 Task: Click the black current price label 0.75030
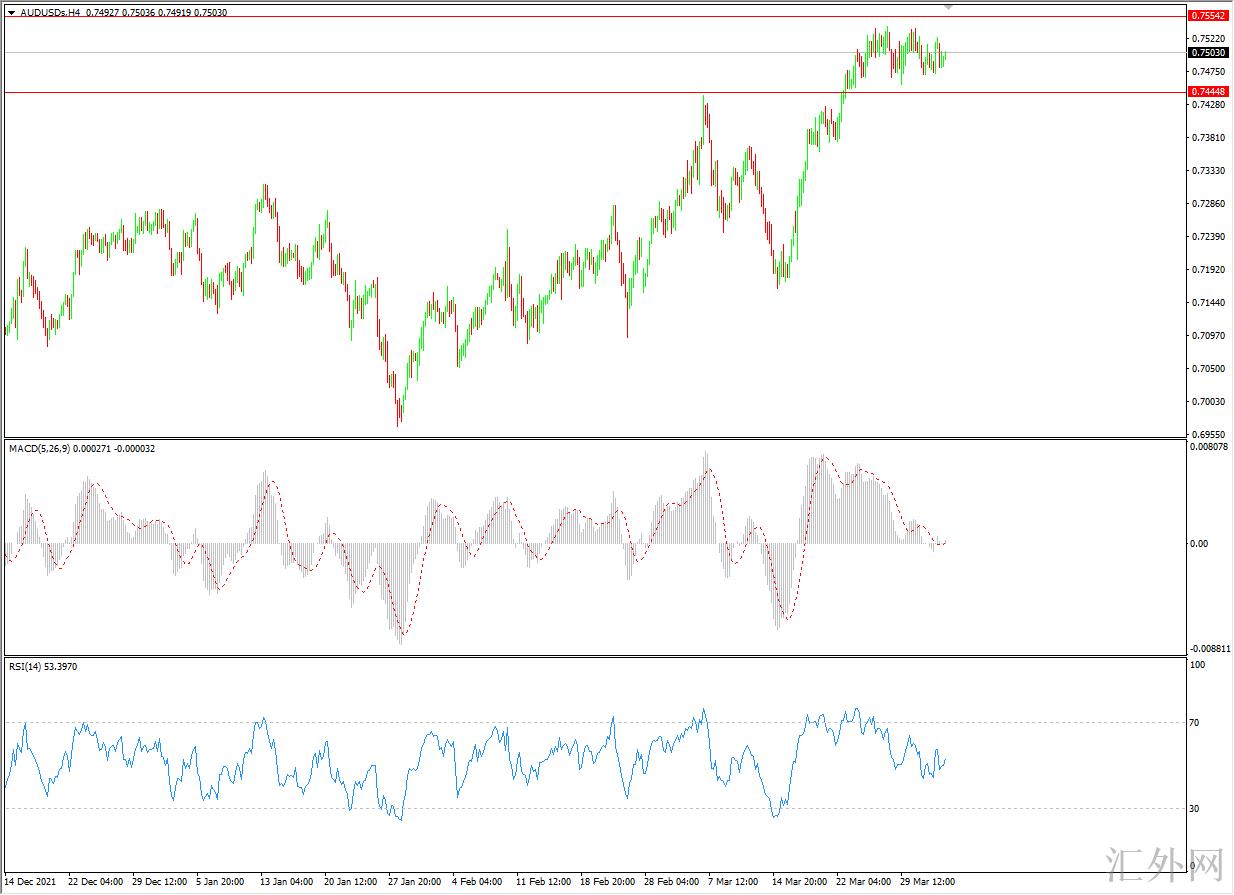pos(1208,52)
